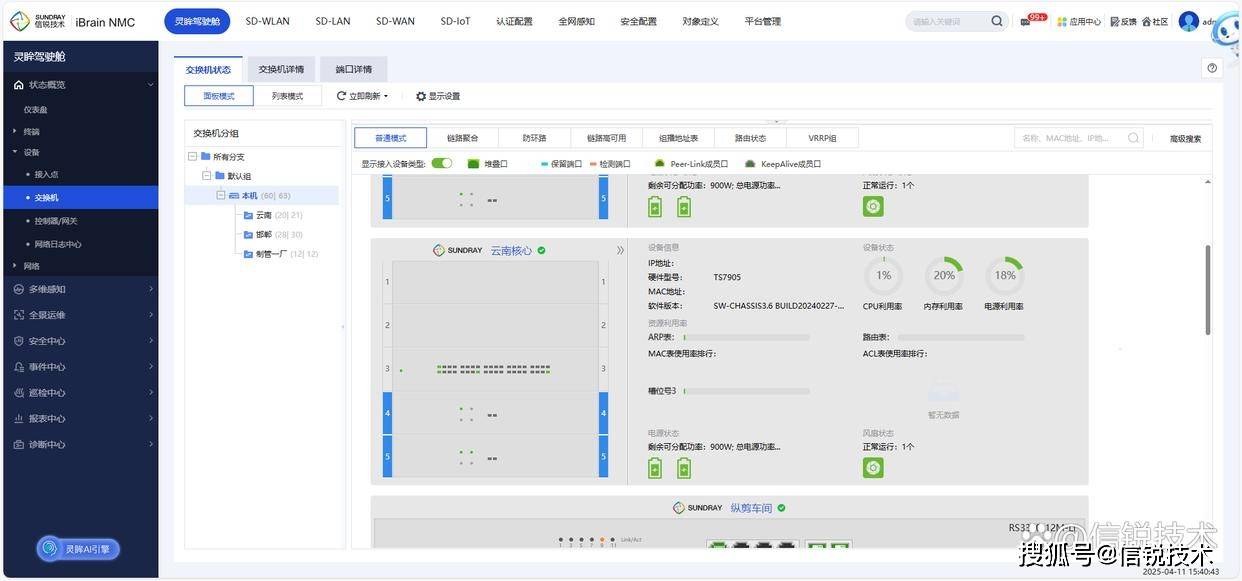
Task: Switch to the 端口详情 tab
Action: [x=353, y=69]
